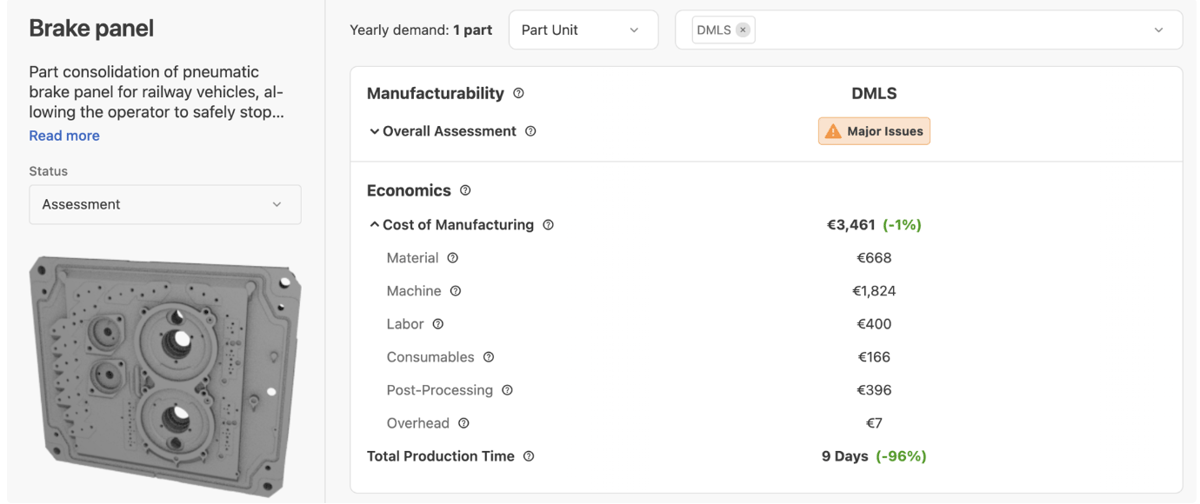Click help icon next to Material
This screenshot has width=1200, height=504.
point(453,258)
